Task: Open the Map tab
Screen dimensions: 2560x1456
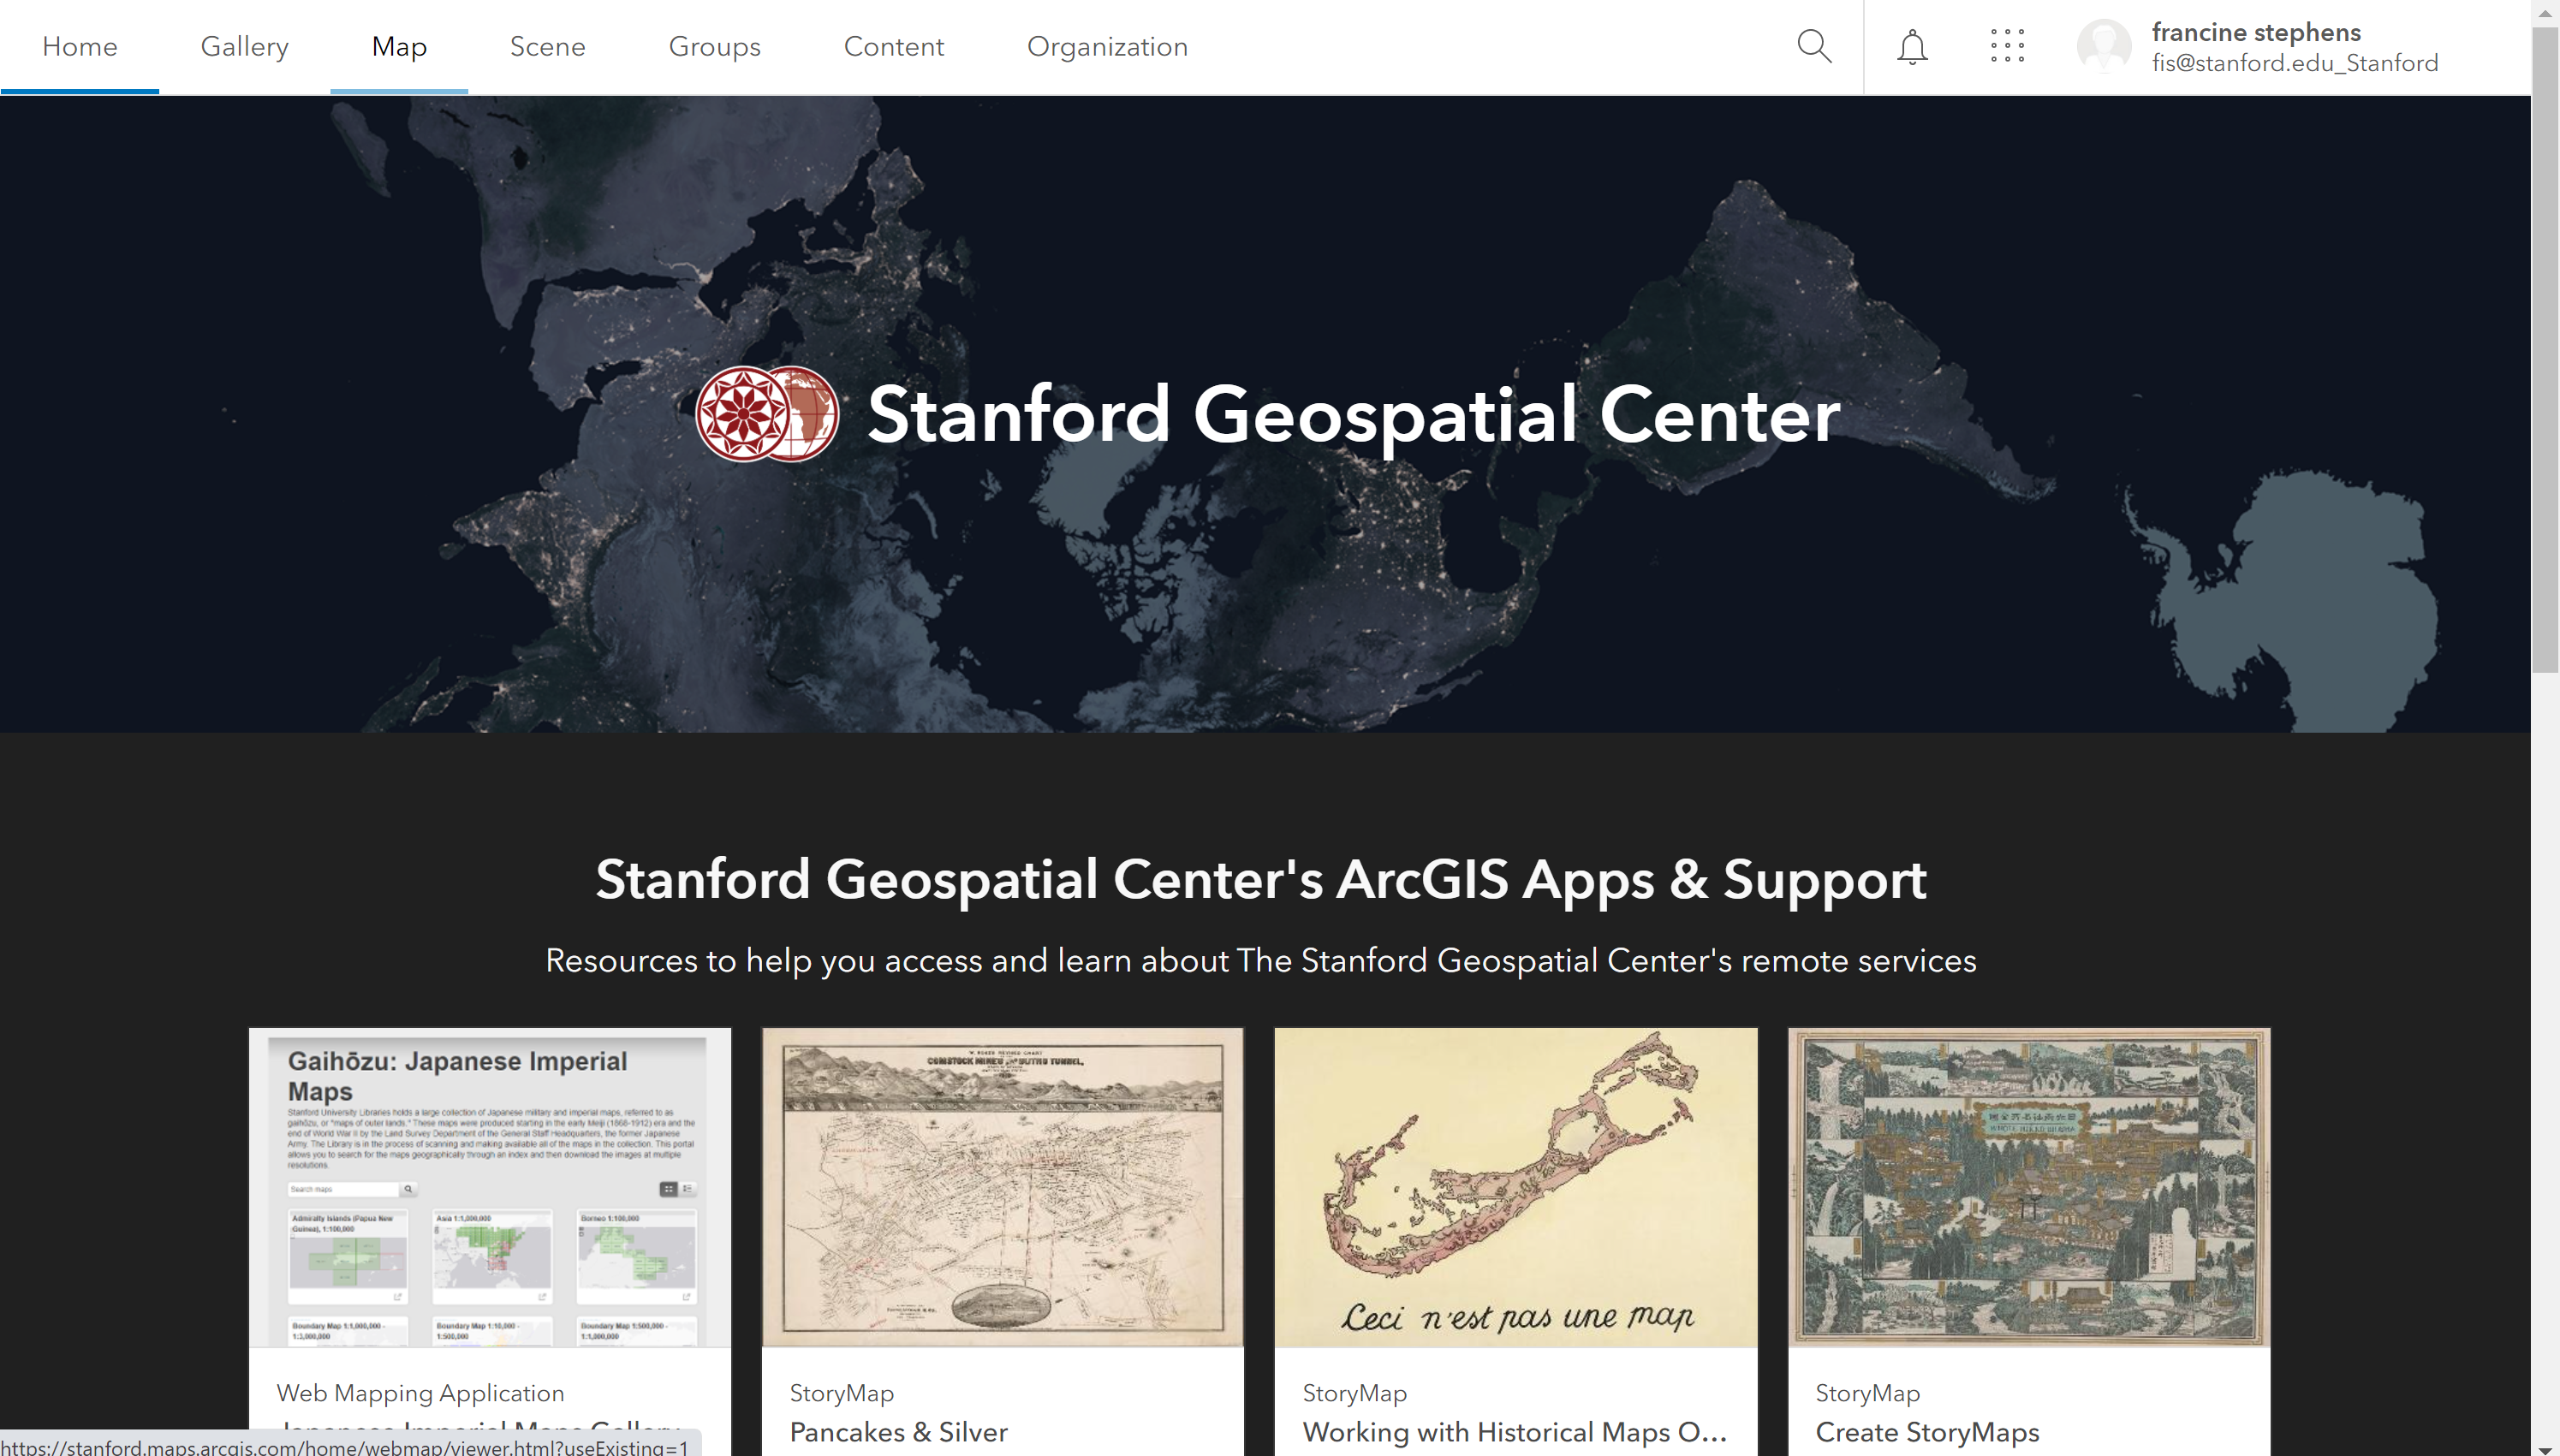Action: (399, 46)
